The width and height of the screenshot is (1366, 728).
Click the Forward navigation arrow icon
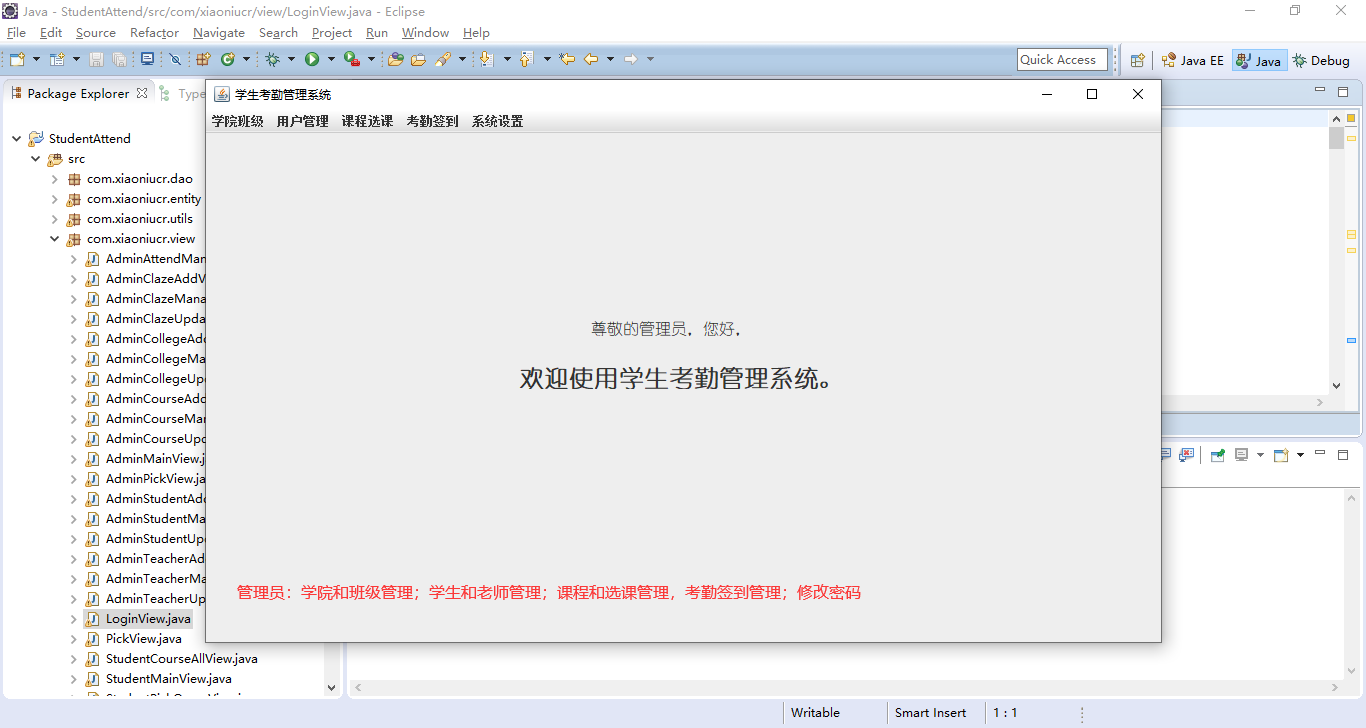coord(631,59)
